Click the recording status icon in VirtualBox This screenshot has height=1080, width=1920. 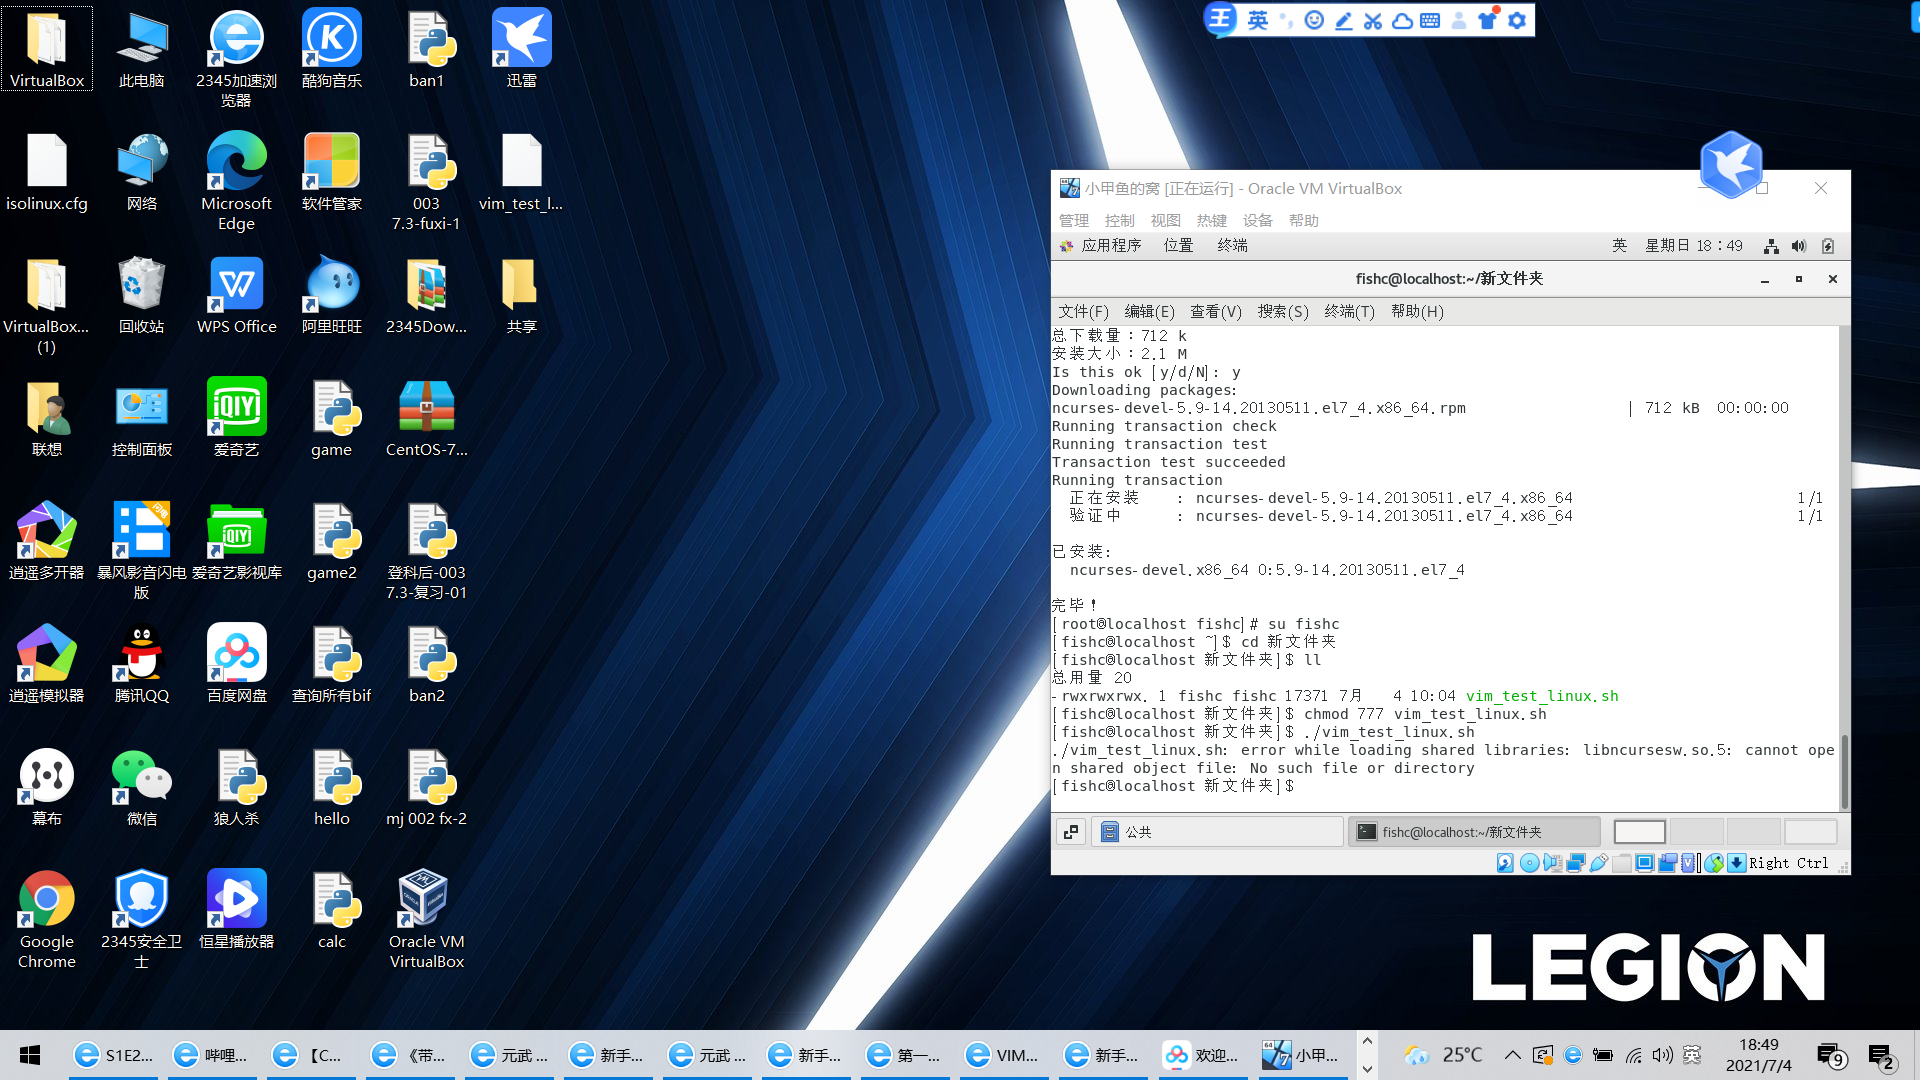pos(1667,863)
